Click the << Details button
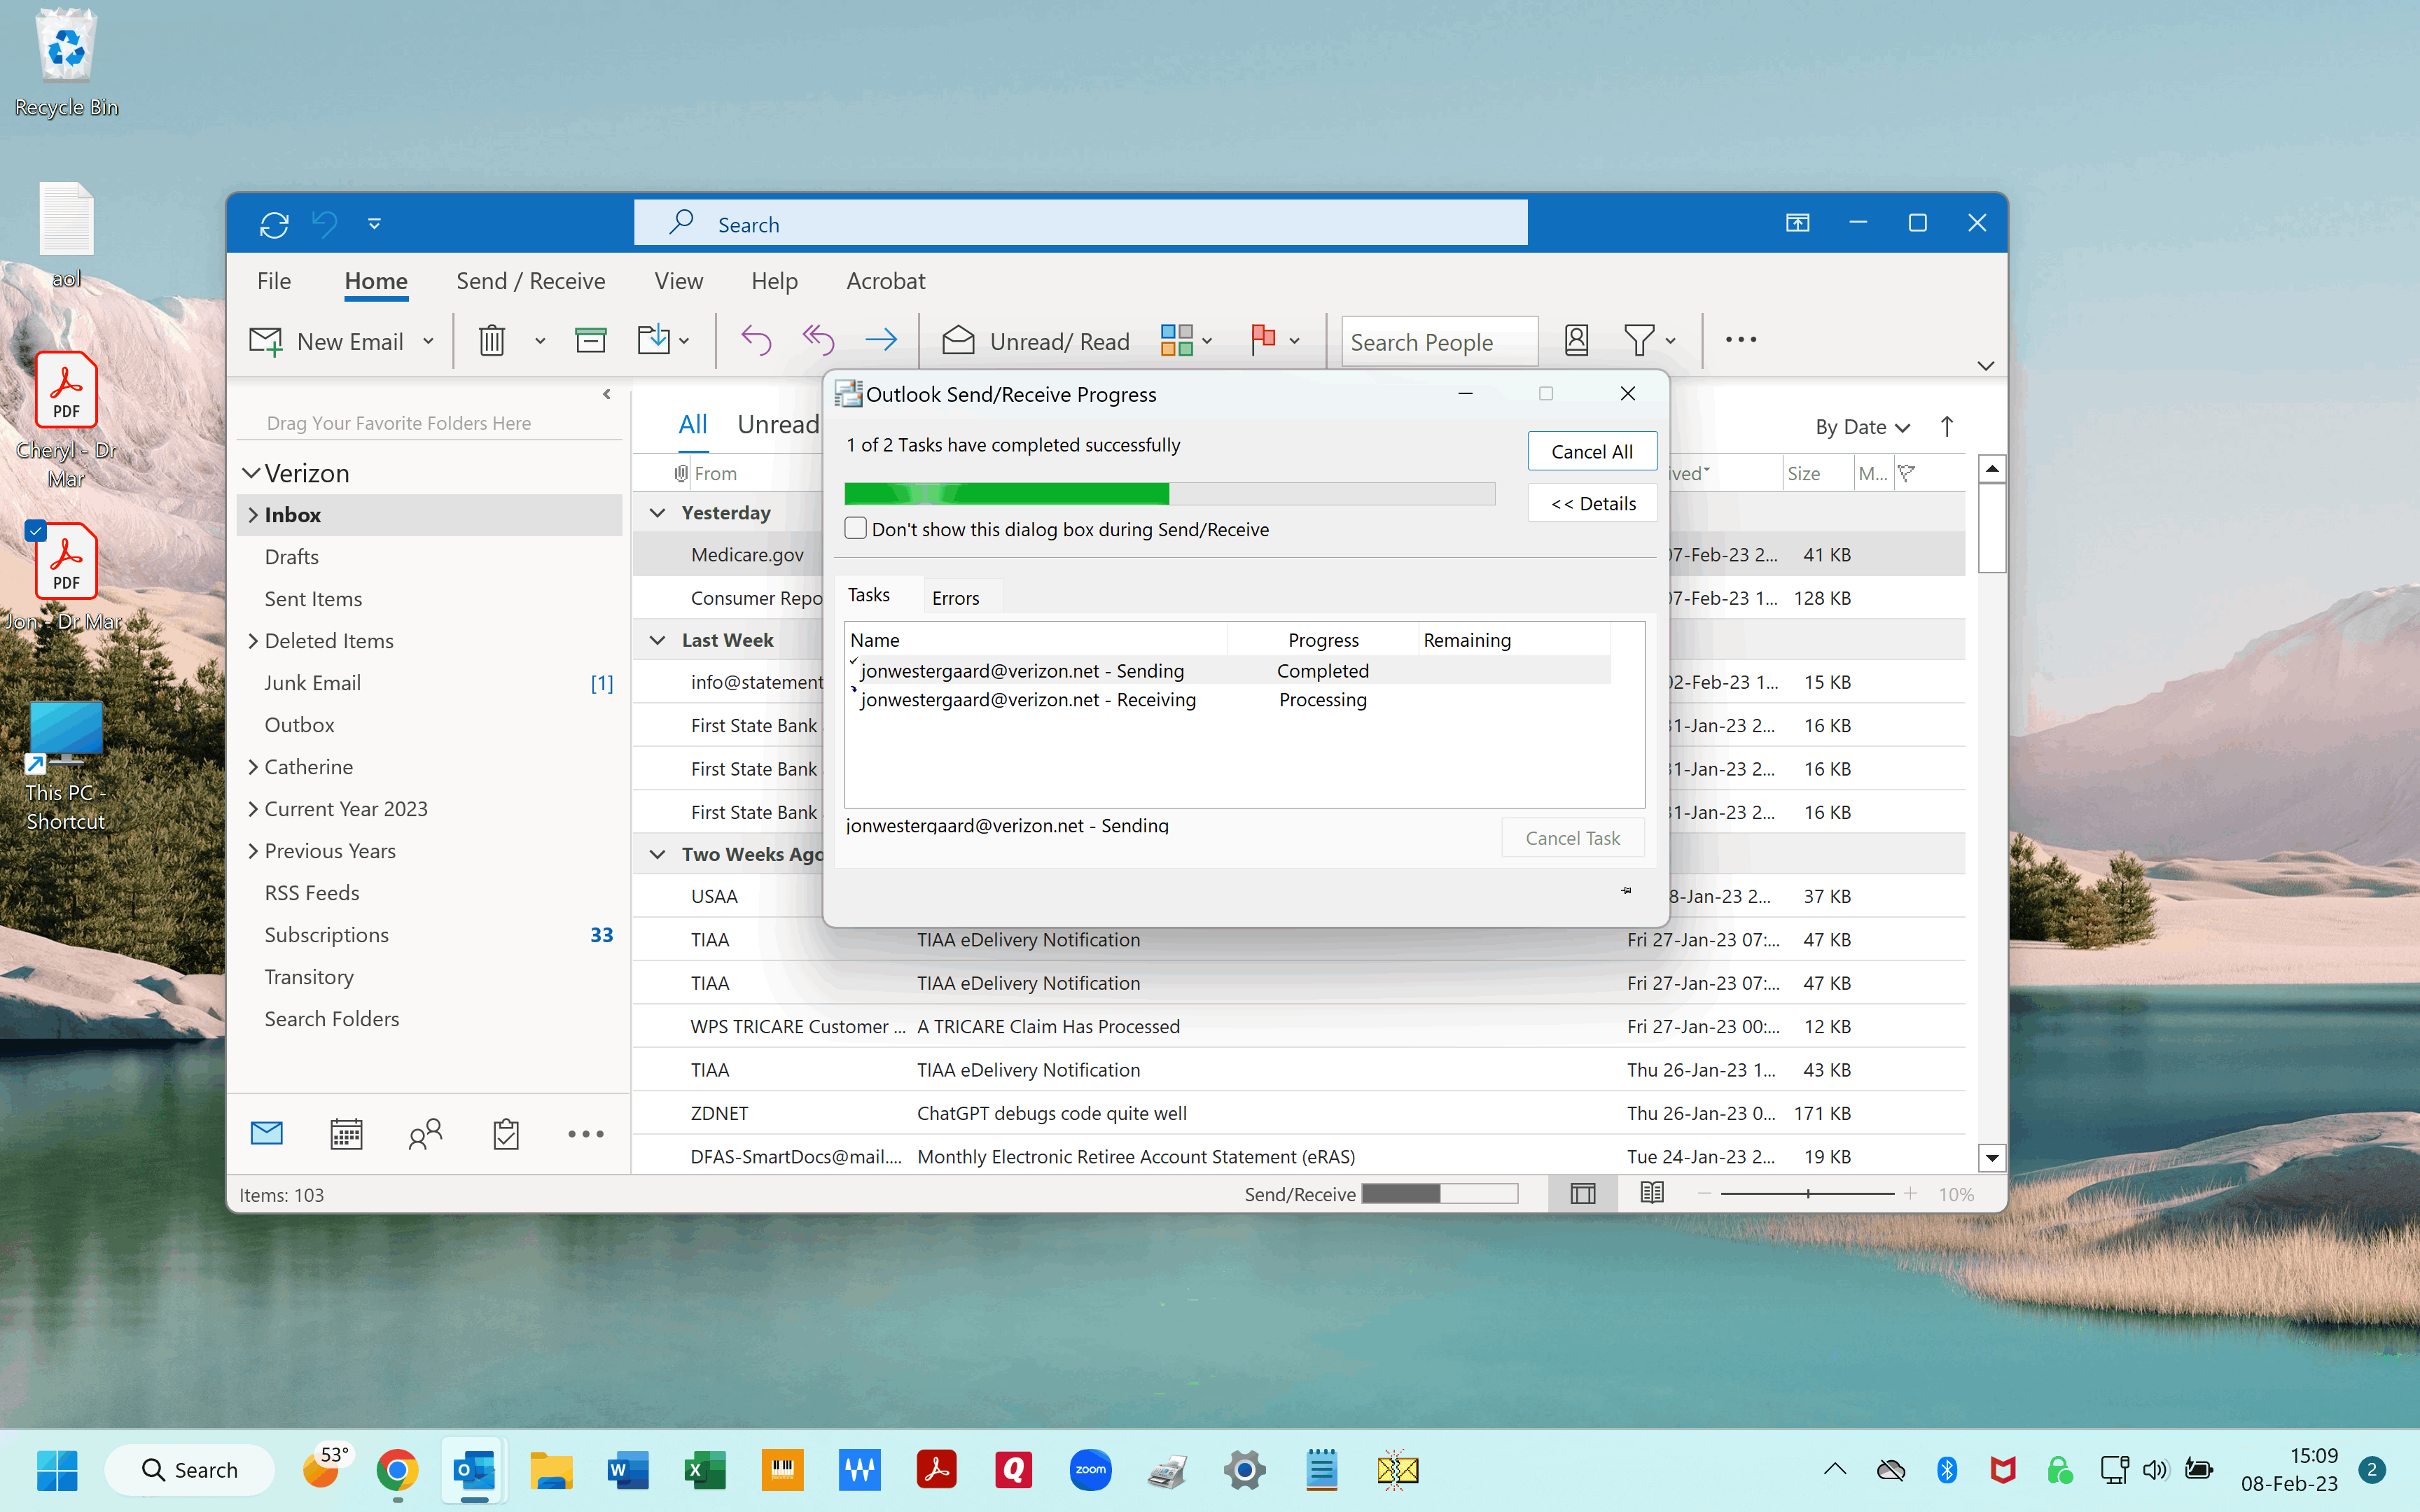The height and width of the screenshot is (1512, 2420). pos(1592,504)
